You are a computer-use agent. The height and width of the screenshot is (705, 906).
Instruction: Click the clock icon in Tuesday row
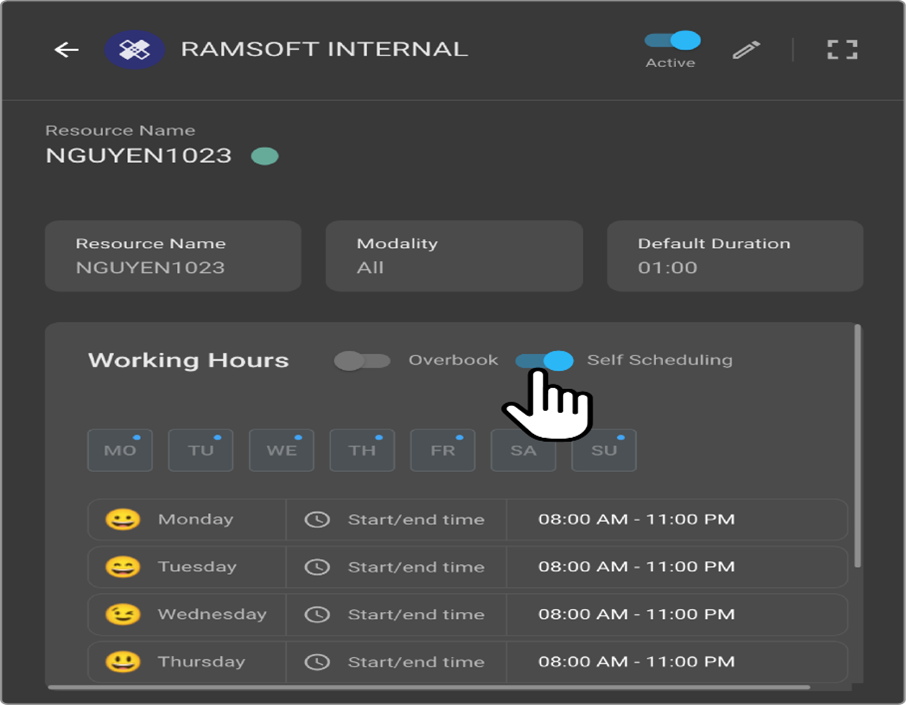[x=317, y=567]
